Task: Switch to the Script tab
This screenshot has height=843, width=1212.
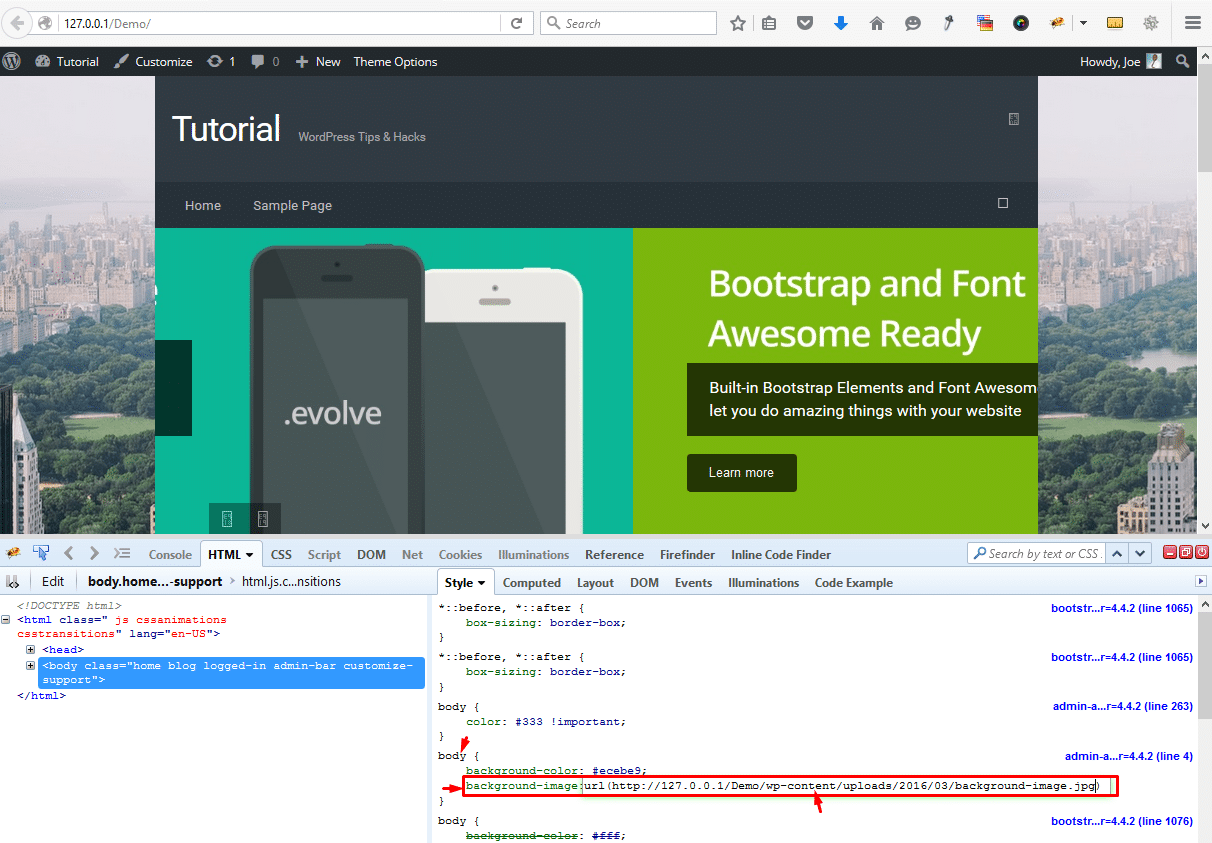Action: coord(324,555)
